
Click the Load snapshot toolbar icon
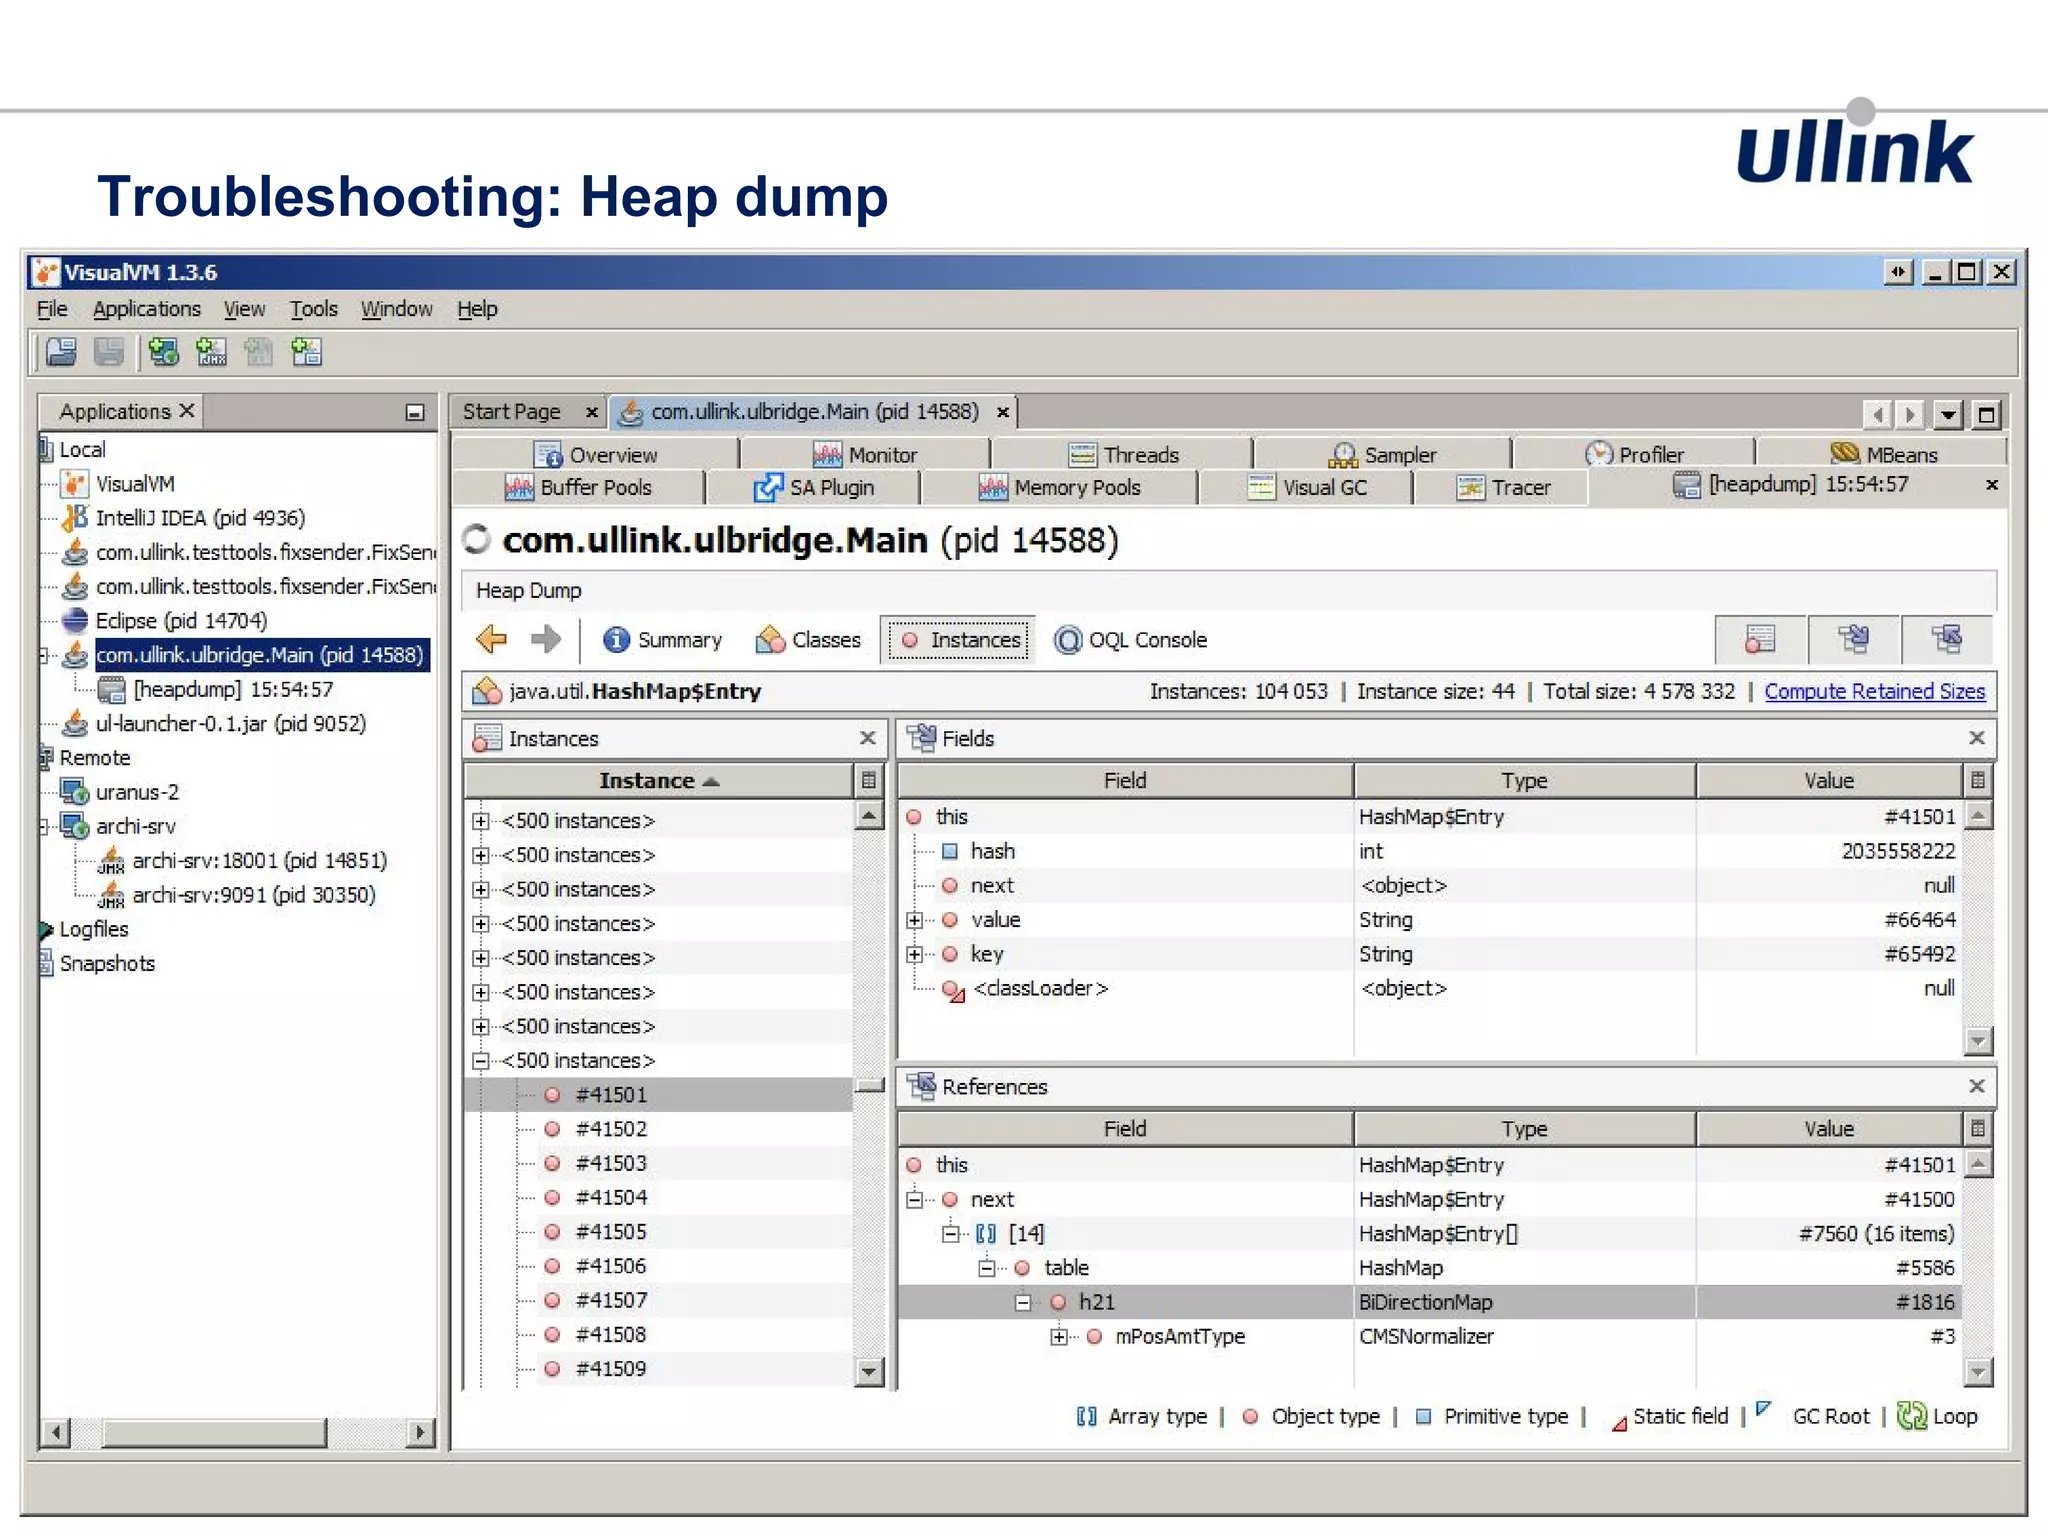tap(61, 352)
